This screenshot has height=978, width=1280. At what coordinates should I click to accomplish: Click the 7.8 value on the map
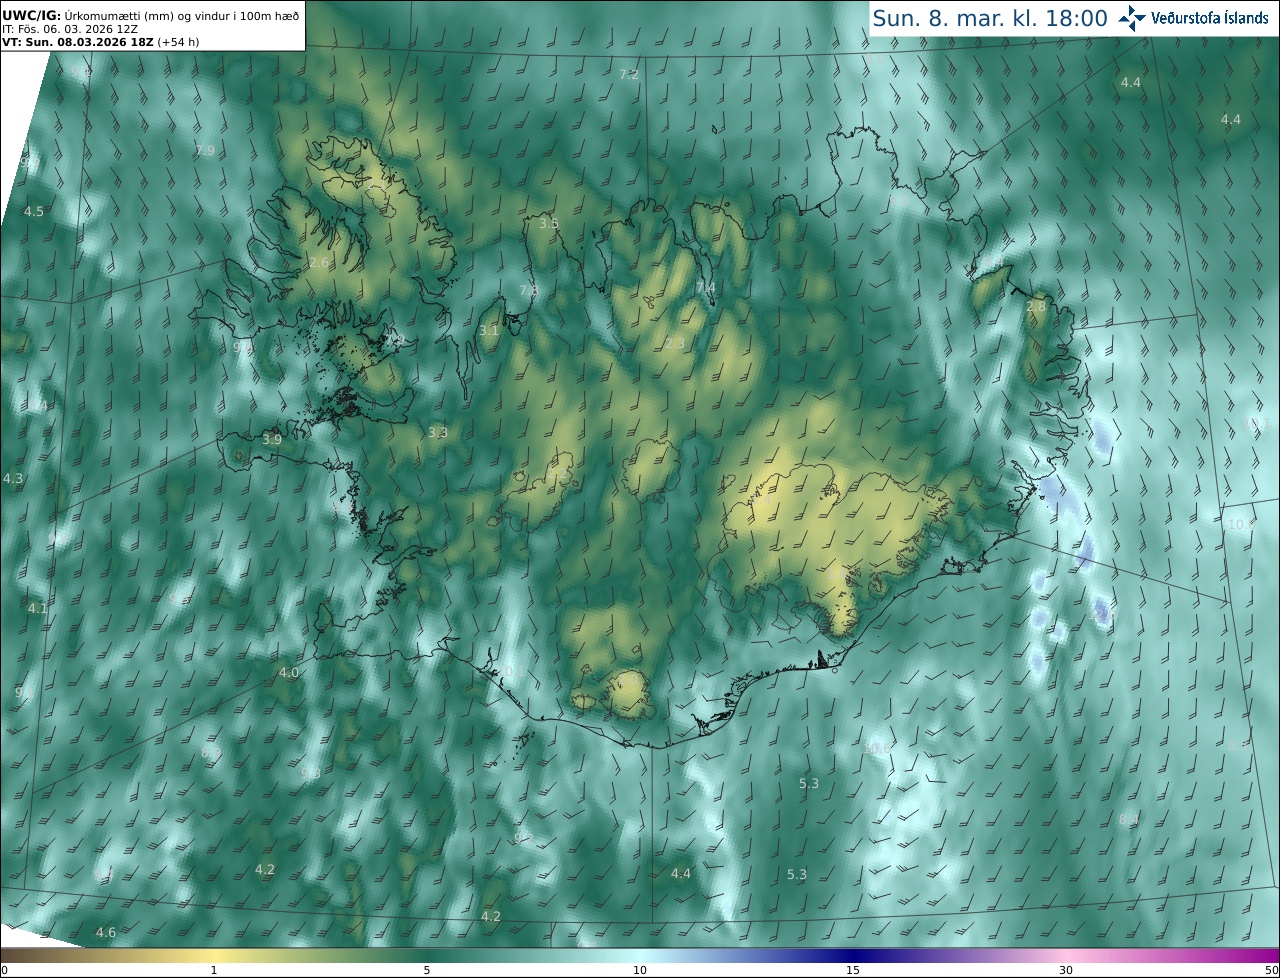point(528,290)
